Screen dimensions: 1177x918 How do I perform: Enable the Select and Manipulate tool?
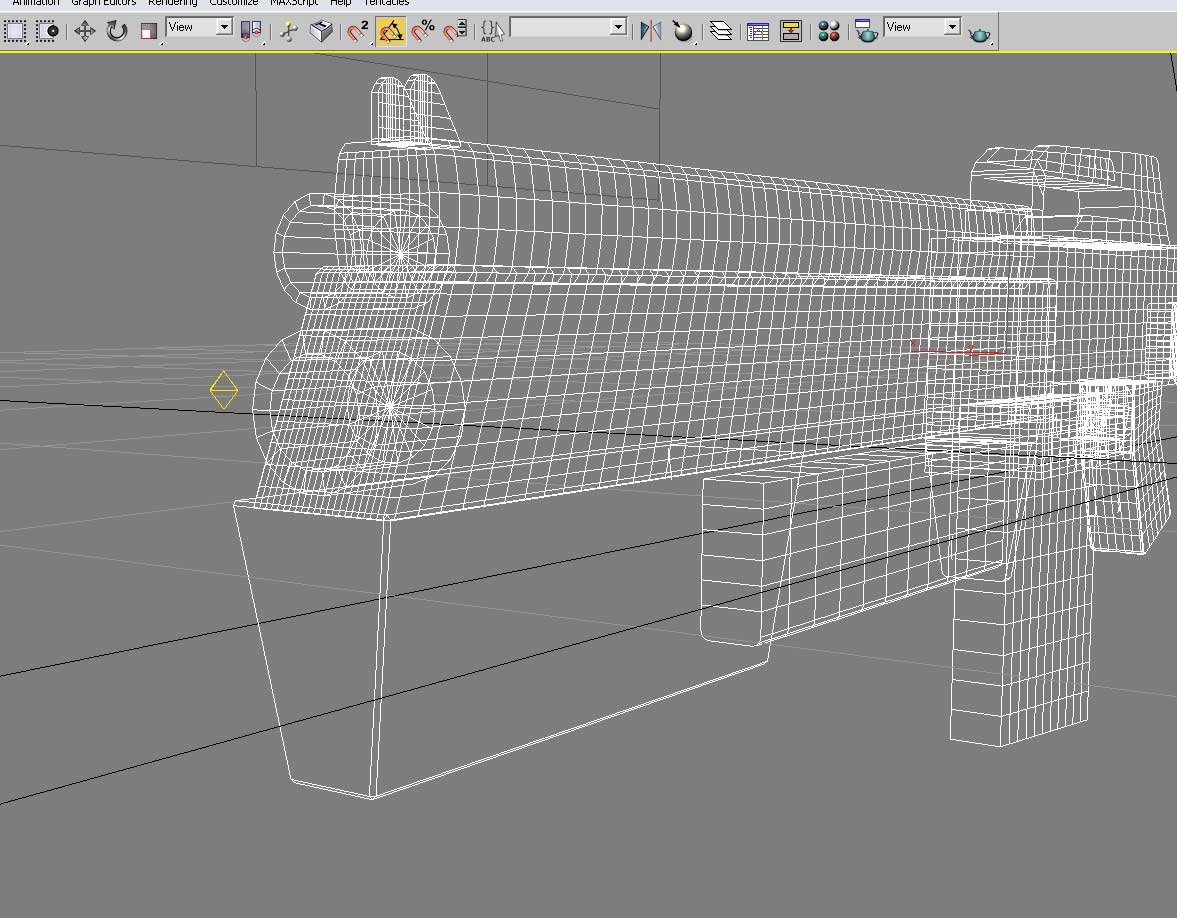coord(289,32)
